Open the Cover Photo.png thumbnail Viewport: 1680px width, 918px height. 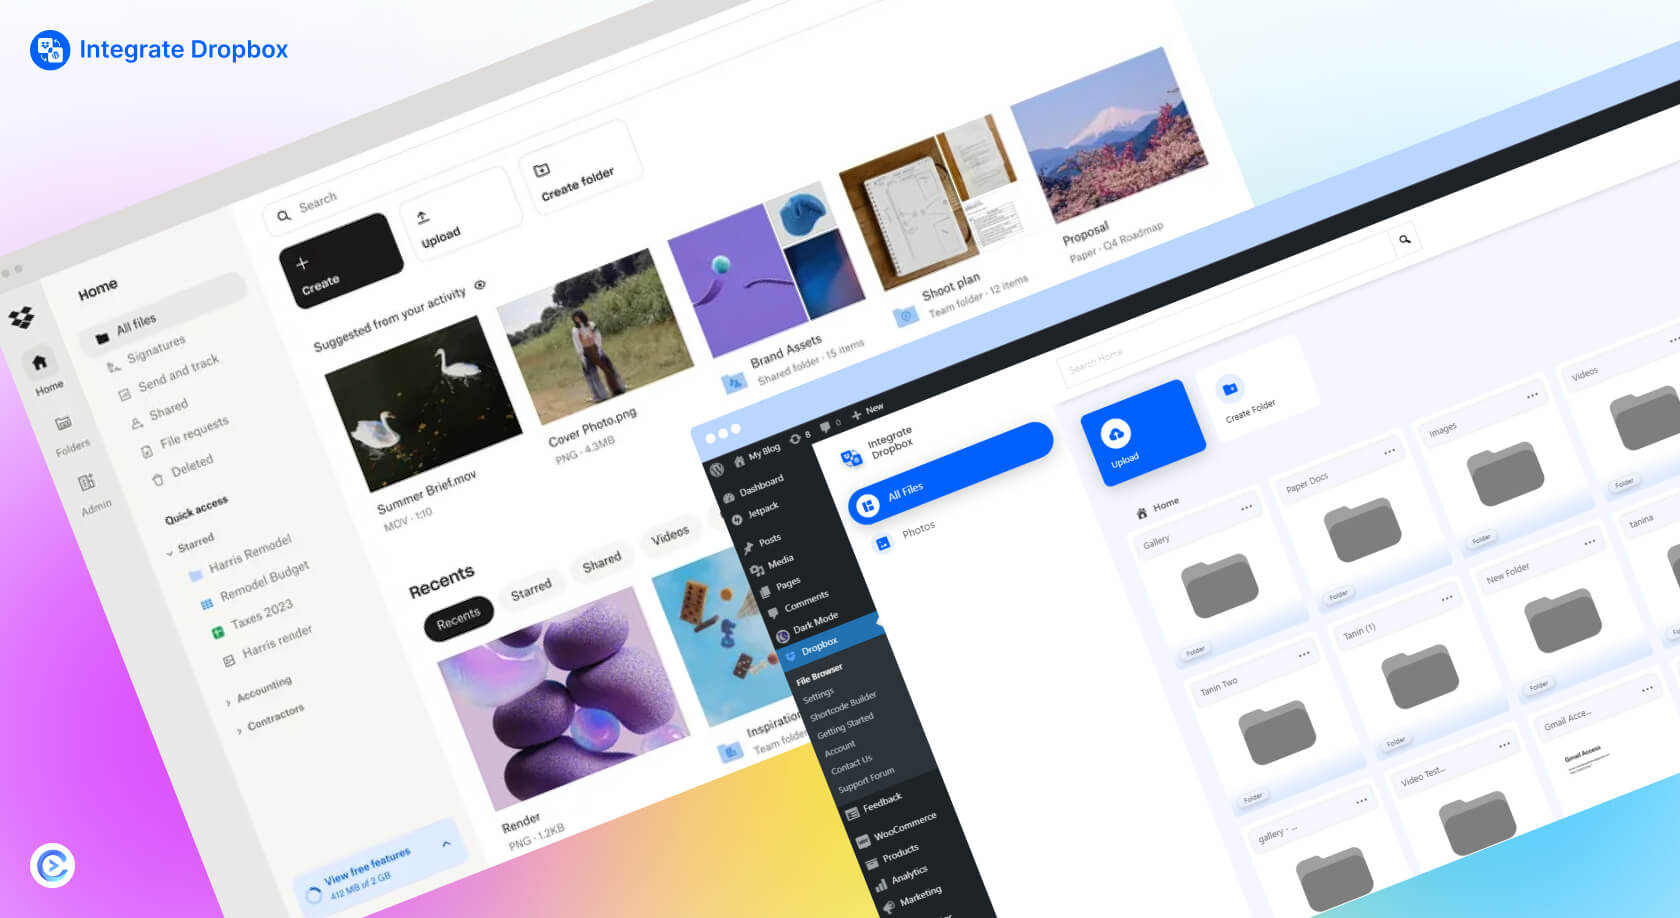pyautogui.click(x=594, y=335)
